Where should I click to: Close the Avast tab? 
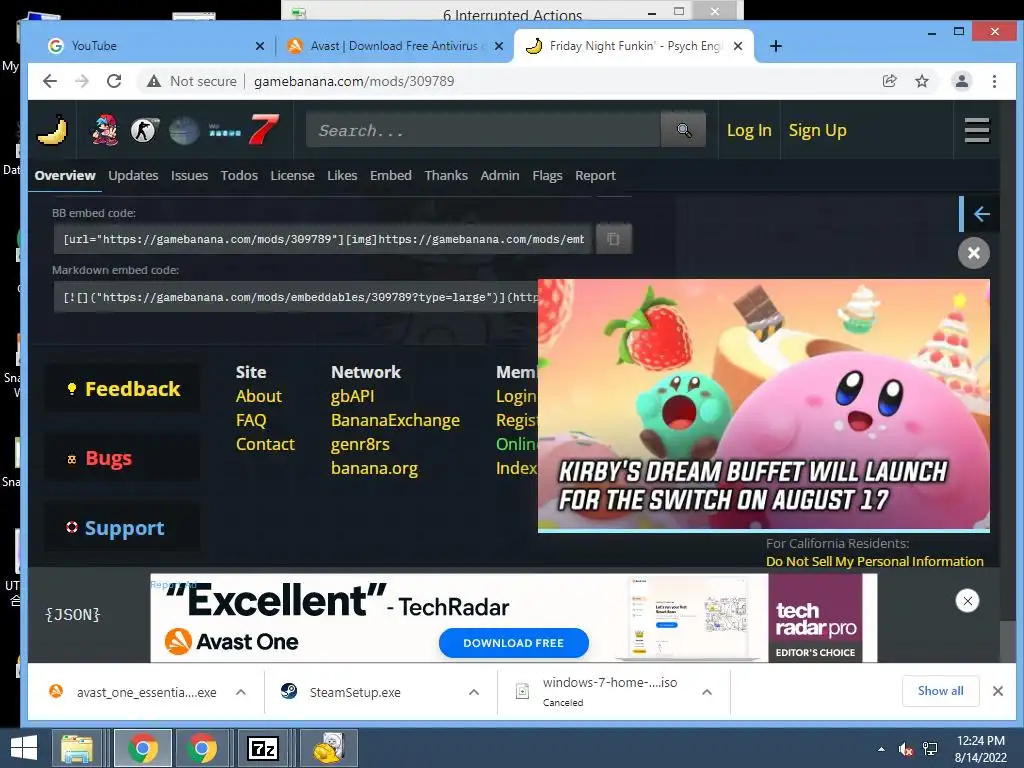pyautogui.click(x=499, y=46)
